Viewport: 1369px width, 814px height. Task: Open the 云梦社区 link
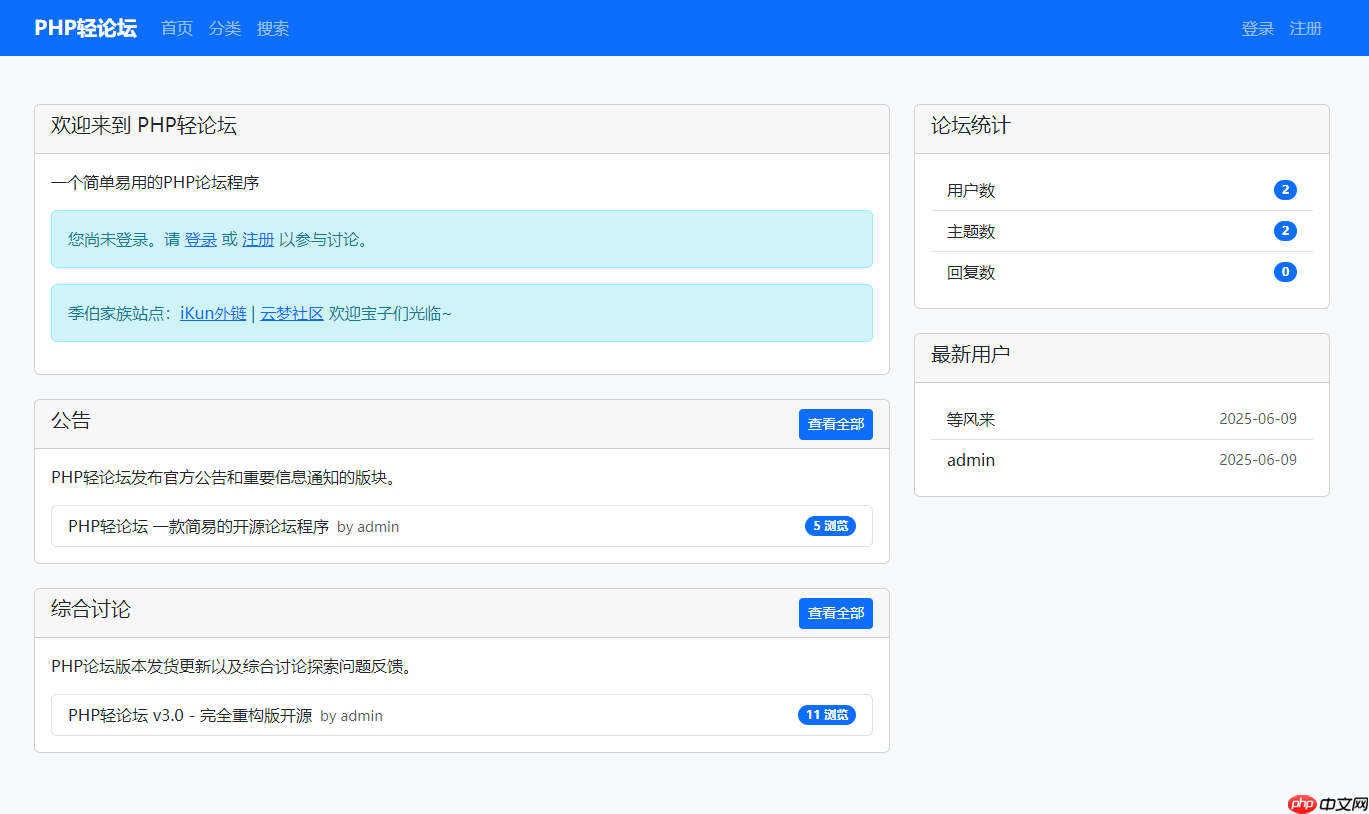(x=291, y=312)
